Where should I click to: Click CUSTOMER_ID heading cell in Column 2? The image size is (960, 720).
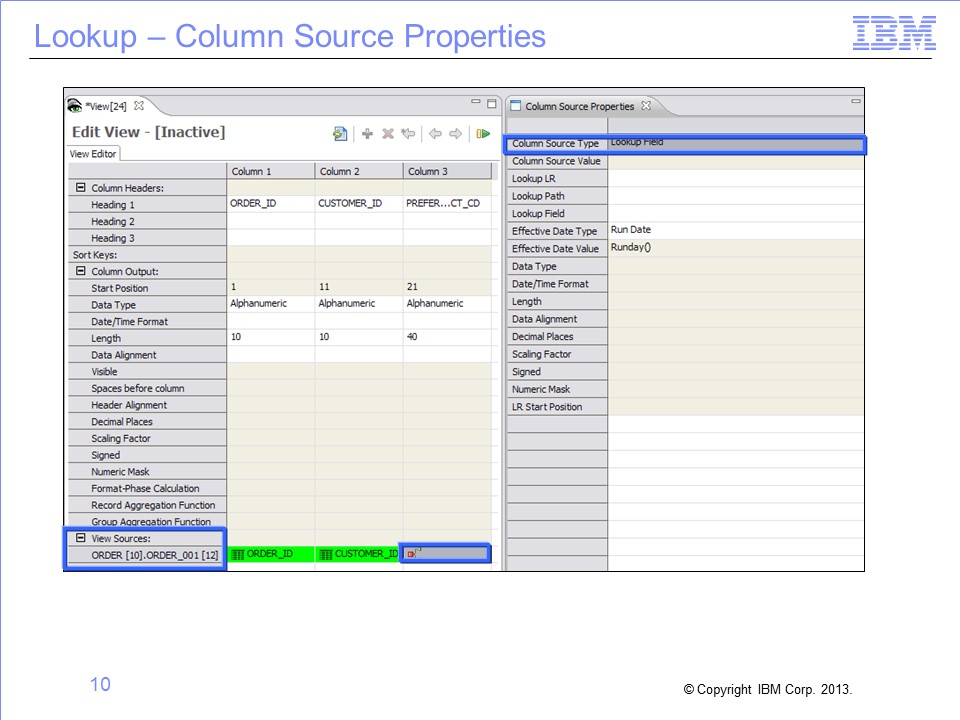pyautogui.click(x=359, y=203)
